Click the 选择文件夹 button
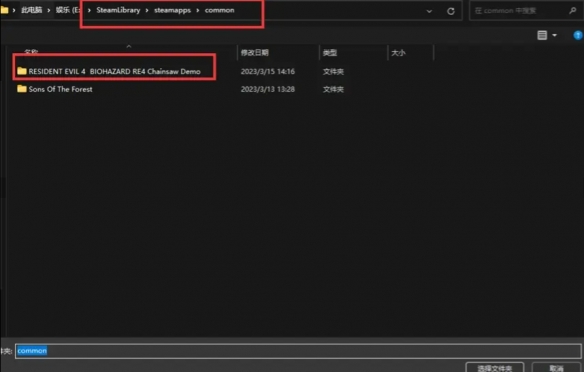The image size is (584, 372). [495, 368]
